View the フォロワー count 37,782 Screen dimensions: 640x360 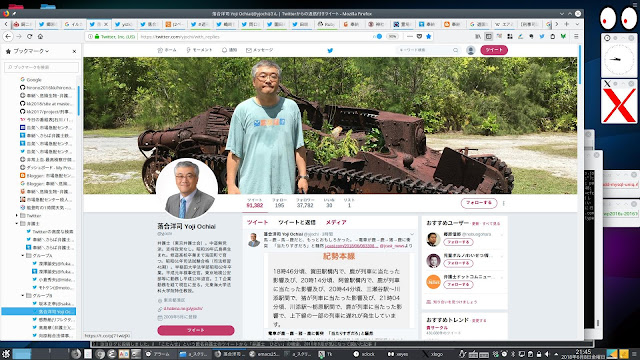click(305, 203)
